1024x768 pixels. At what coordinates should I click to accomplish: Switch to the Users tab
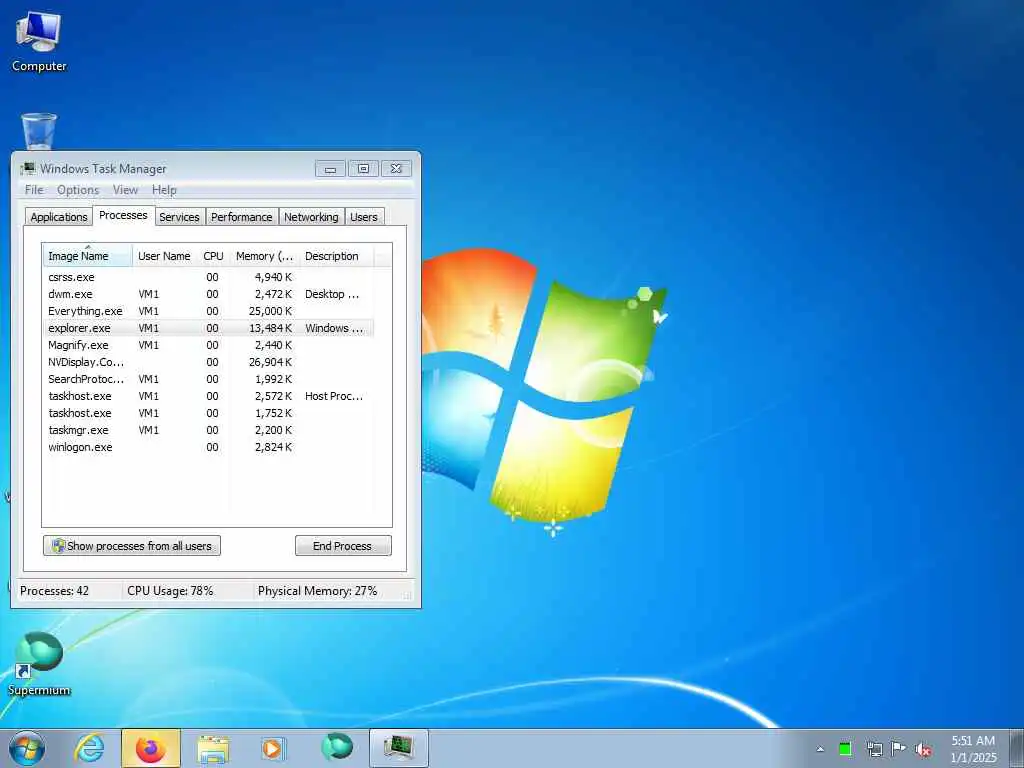click(x=364, y=217)
